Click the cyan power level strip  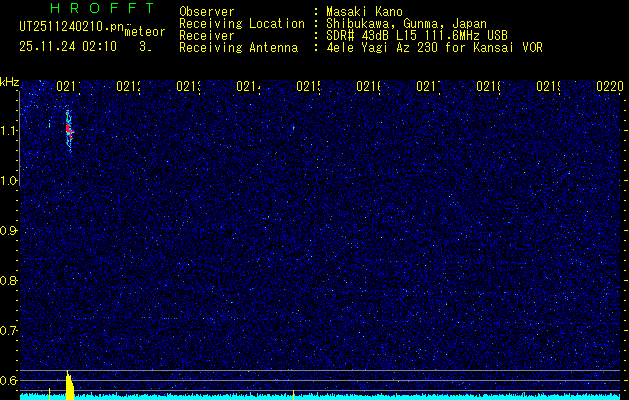click(x=320, y=396)
